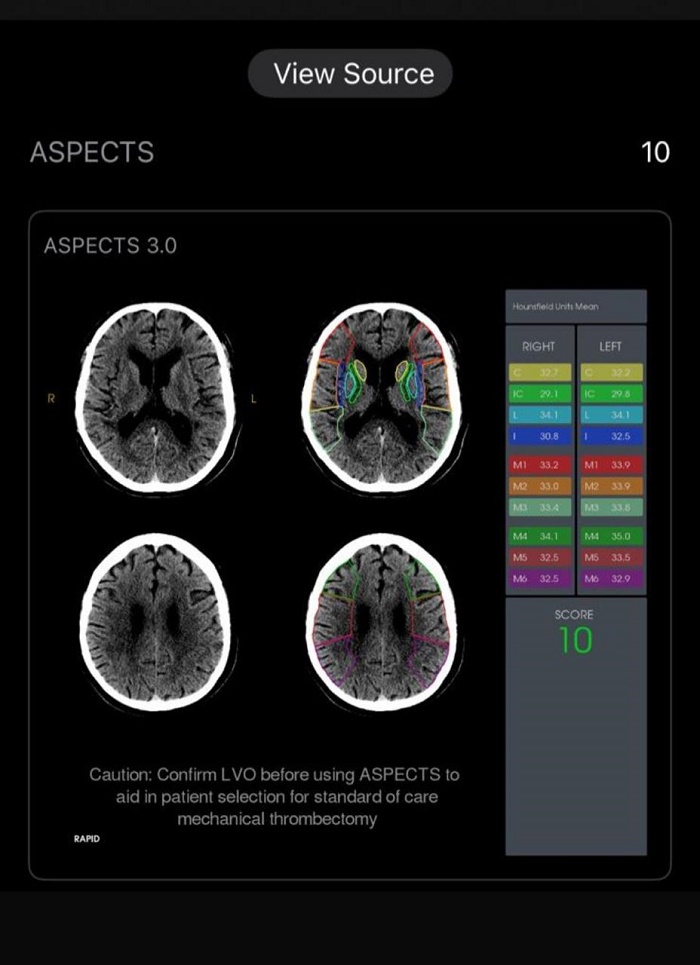Click the RIGHT column header
This screenshot has height=965, width=700.
point(540,346)
